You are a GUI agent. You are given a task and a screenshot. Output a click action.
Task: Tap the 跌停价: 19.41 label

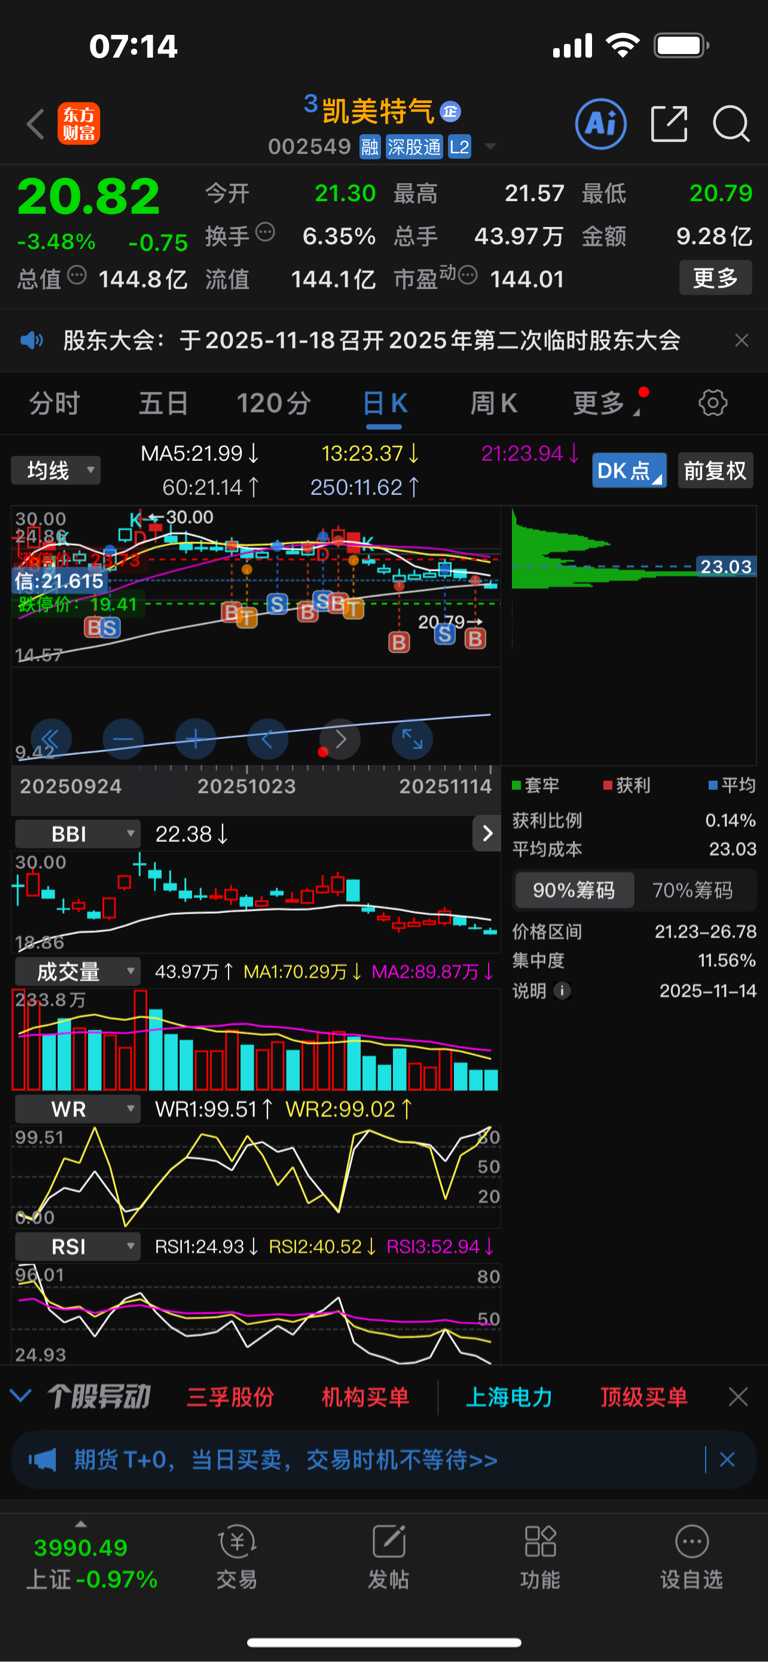click(77, 604)
